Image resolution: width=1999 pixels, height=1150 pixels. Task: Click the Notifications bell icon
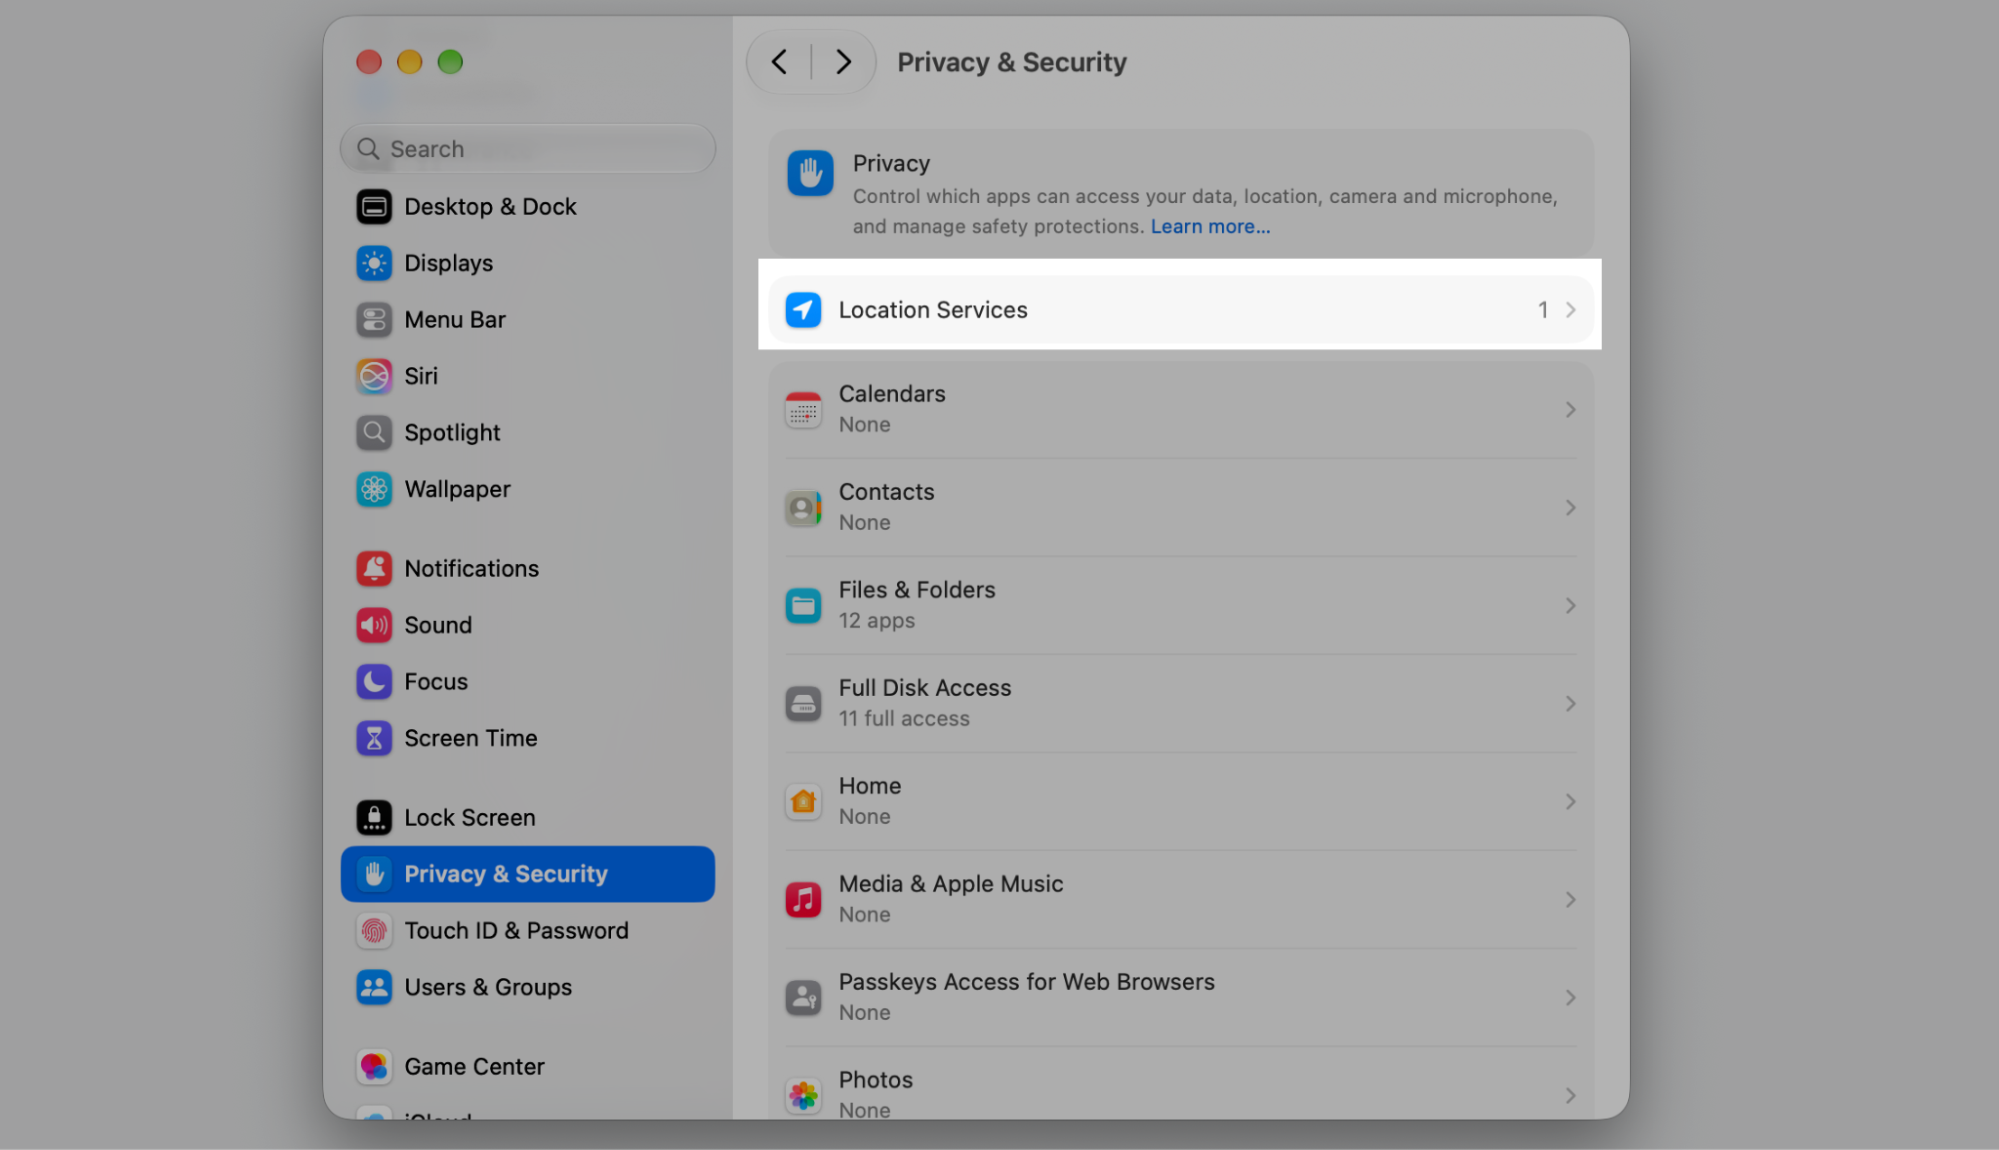coord(374,569)
